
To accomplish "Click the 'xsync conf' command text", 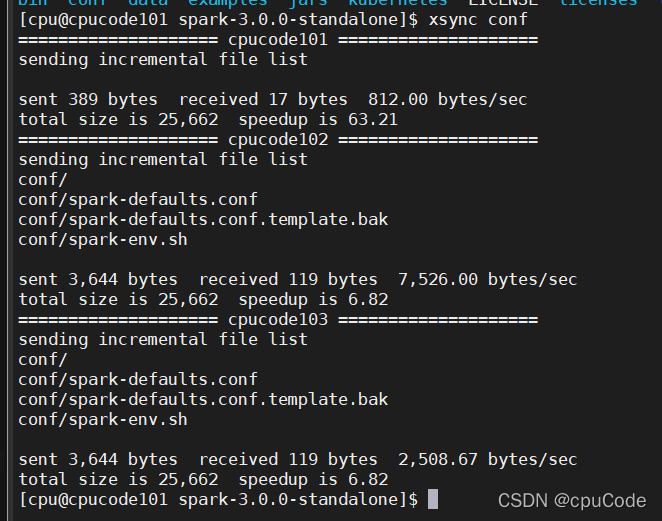I will tap(478, 19).
